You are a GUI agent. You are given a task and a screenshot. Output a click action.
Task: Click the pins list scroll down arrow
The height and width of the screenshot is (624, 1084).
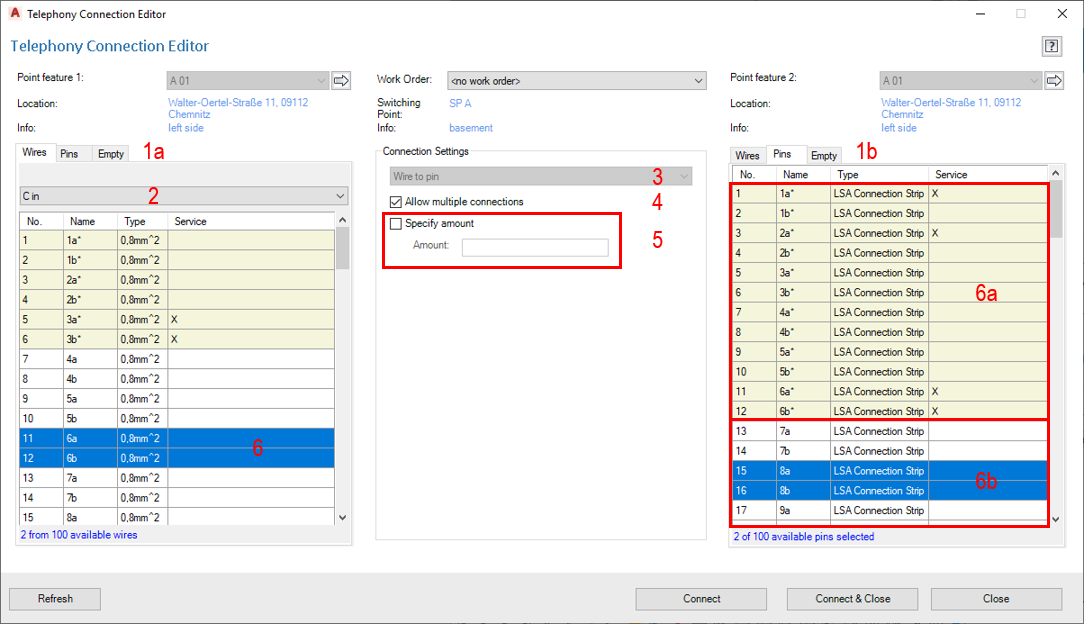(1056, 520)
